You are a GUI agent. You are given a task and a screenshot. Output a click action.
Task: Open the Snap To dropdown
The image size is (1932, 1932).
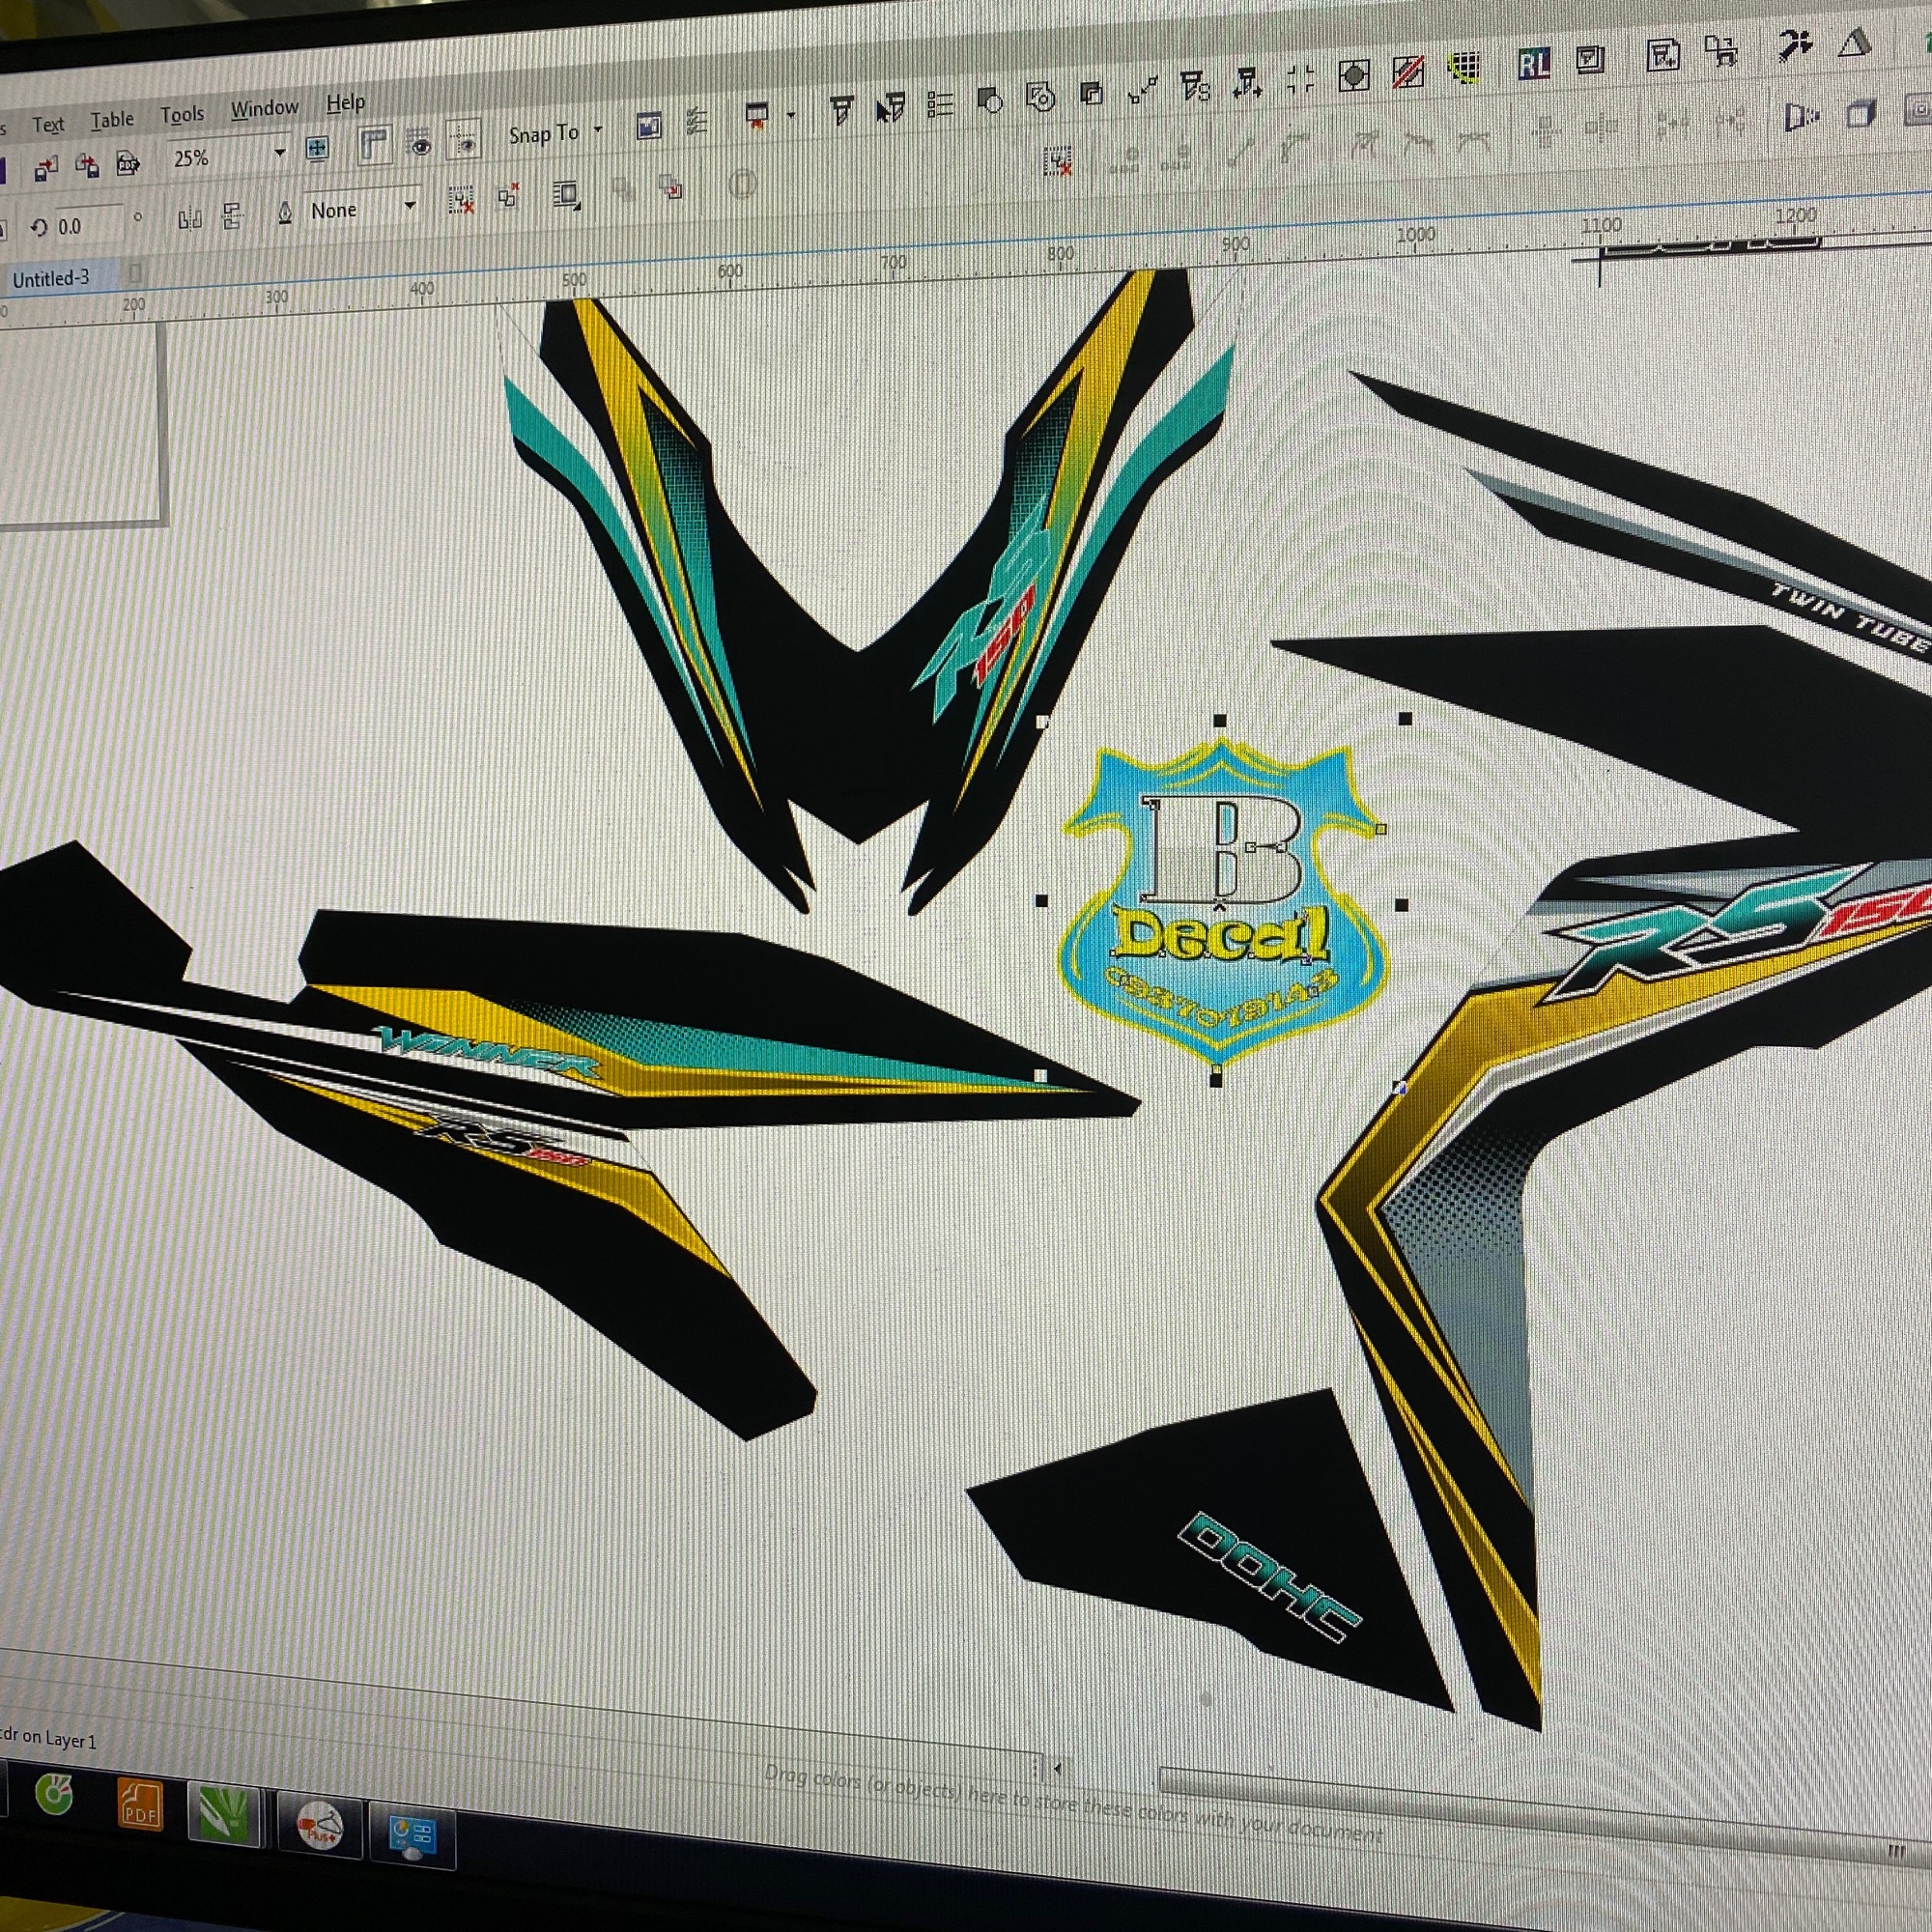click(x=555, y=133)
